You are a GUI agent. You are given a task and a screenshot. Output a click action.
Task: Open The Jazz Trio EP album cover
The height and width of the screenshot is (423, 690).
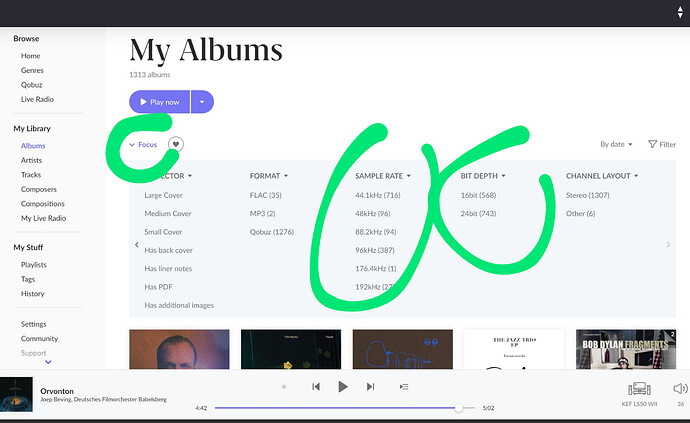tap(514, 349)
